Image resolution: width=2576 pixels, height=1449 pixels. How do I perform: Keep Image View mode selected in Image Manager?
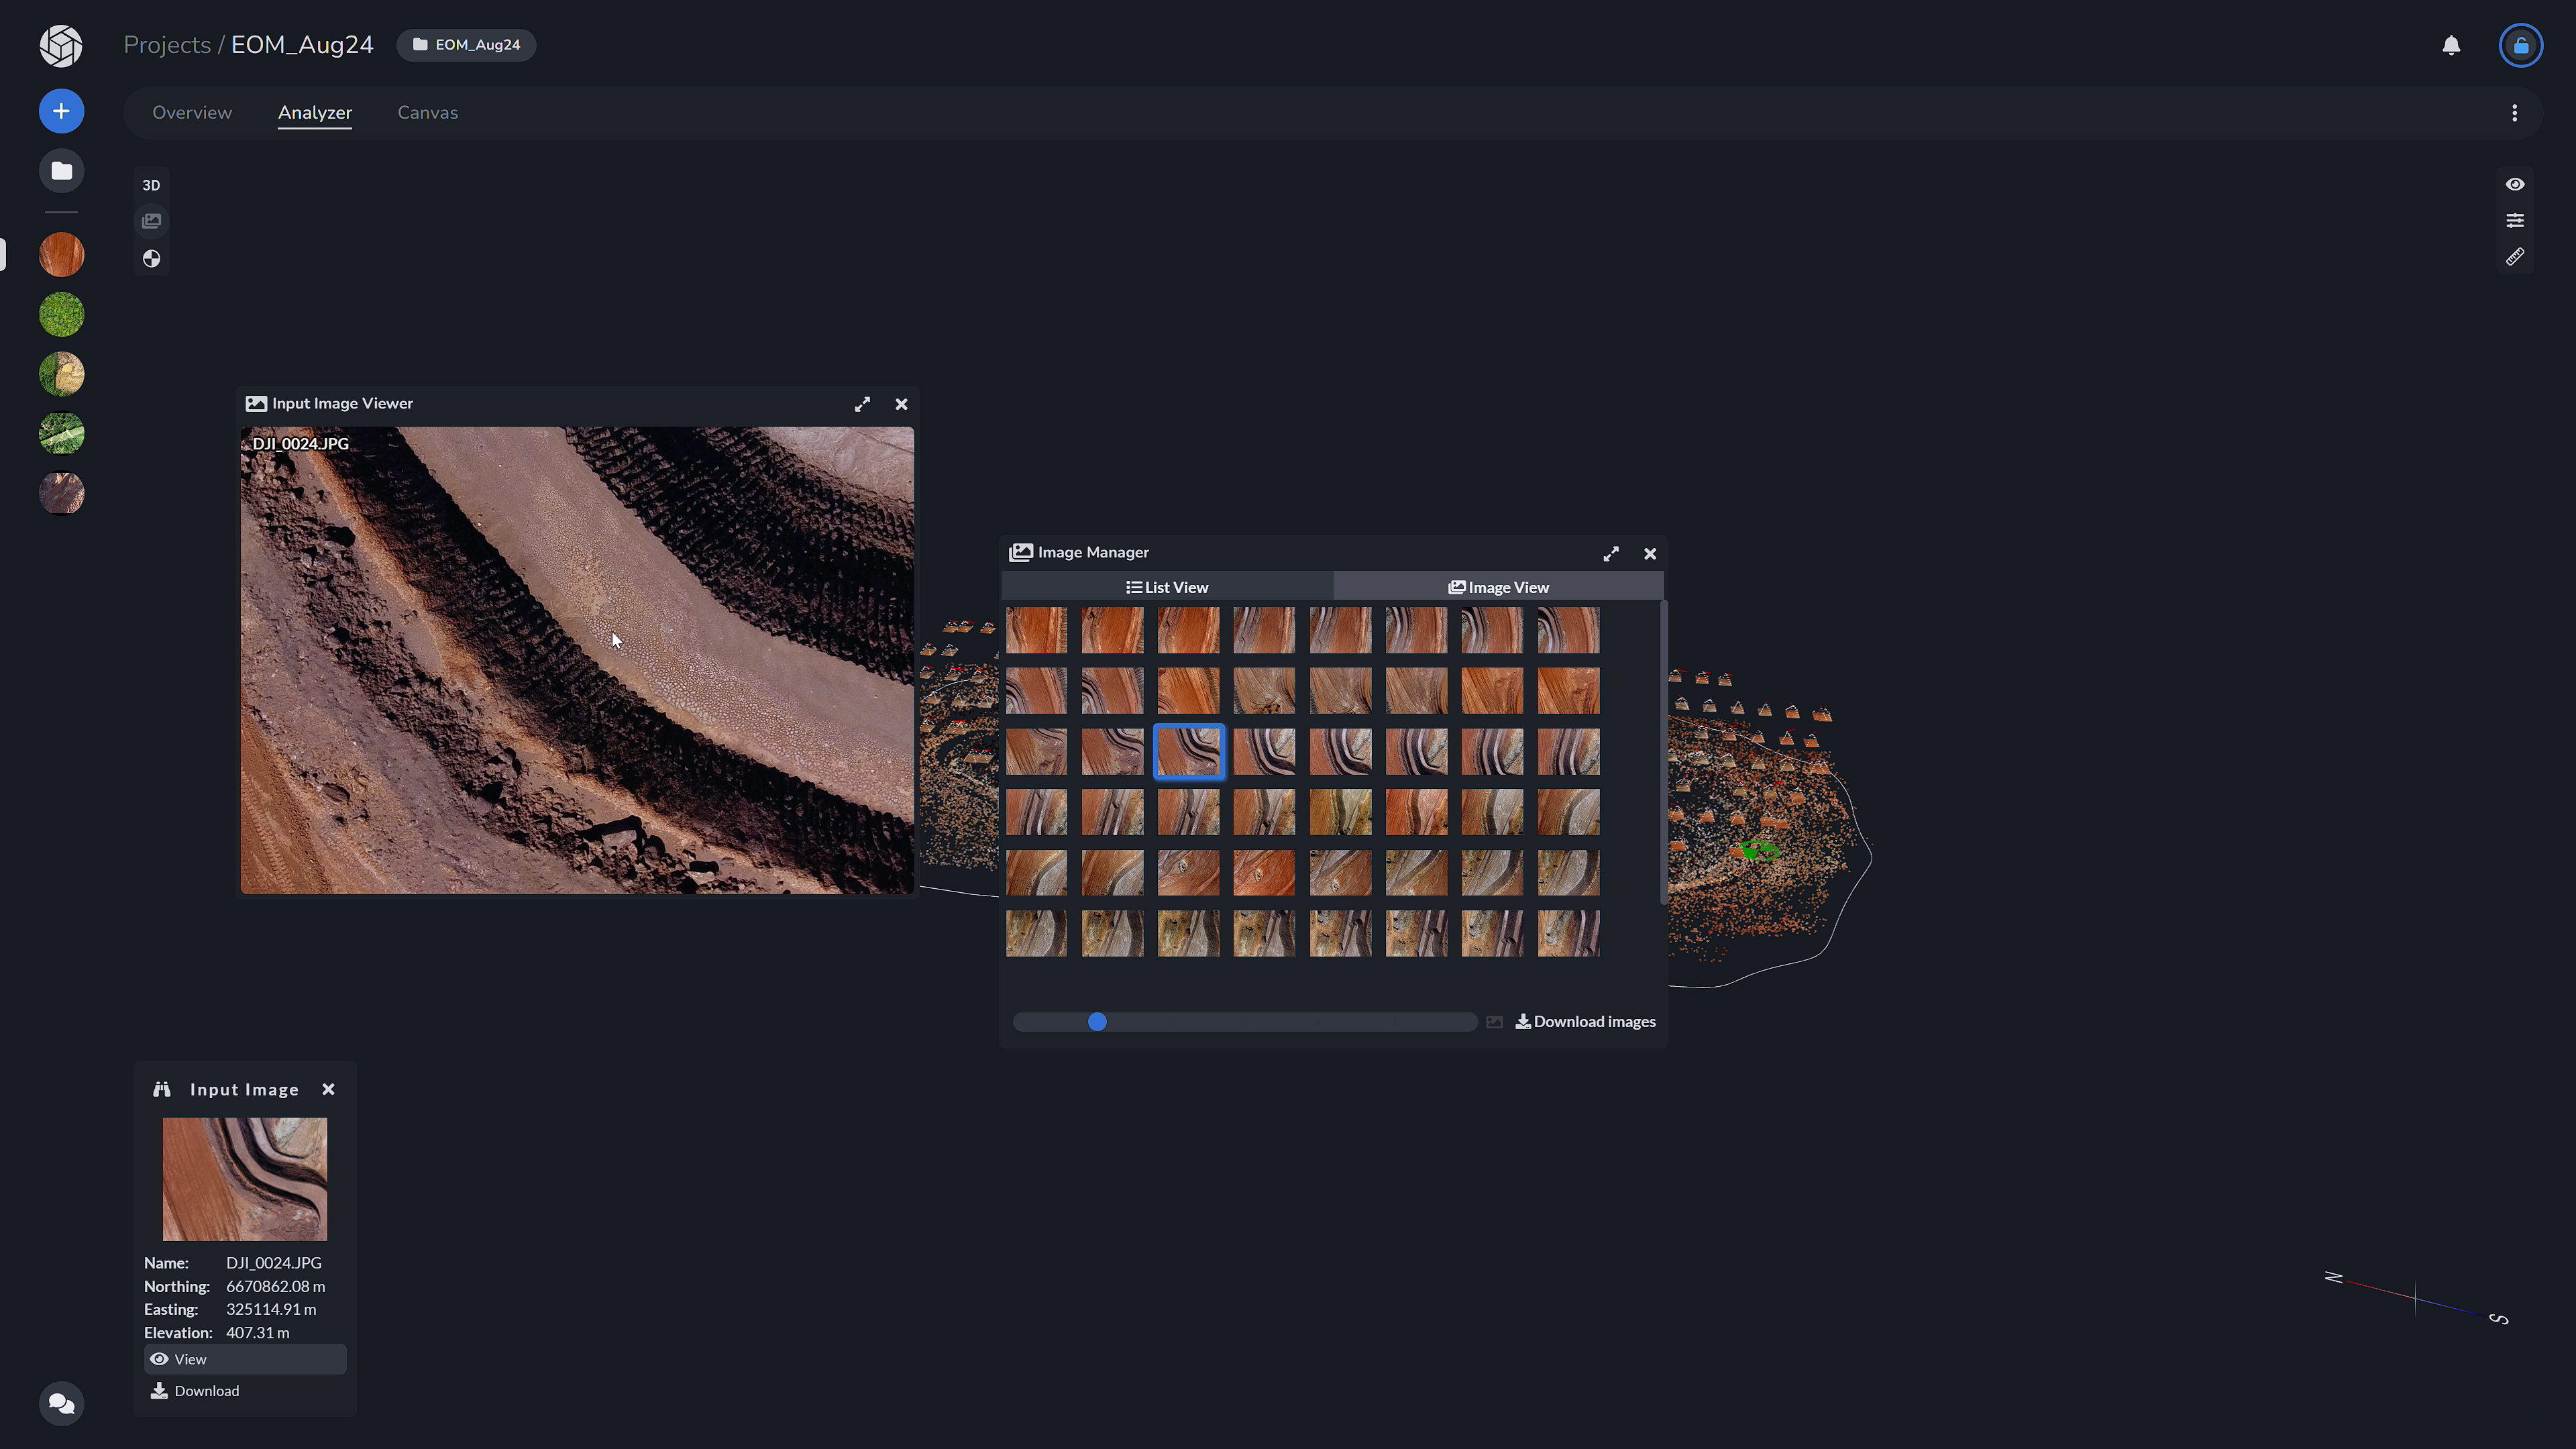click(1498, 587)
